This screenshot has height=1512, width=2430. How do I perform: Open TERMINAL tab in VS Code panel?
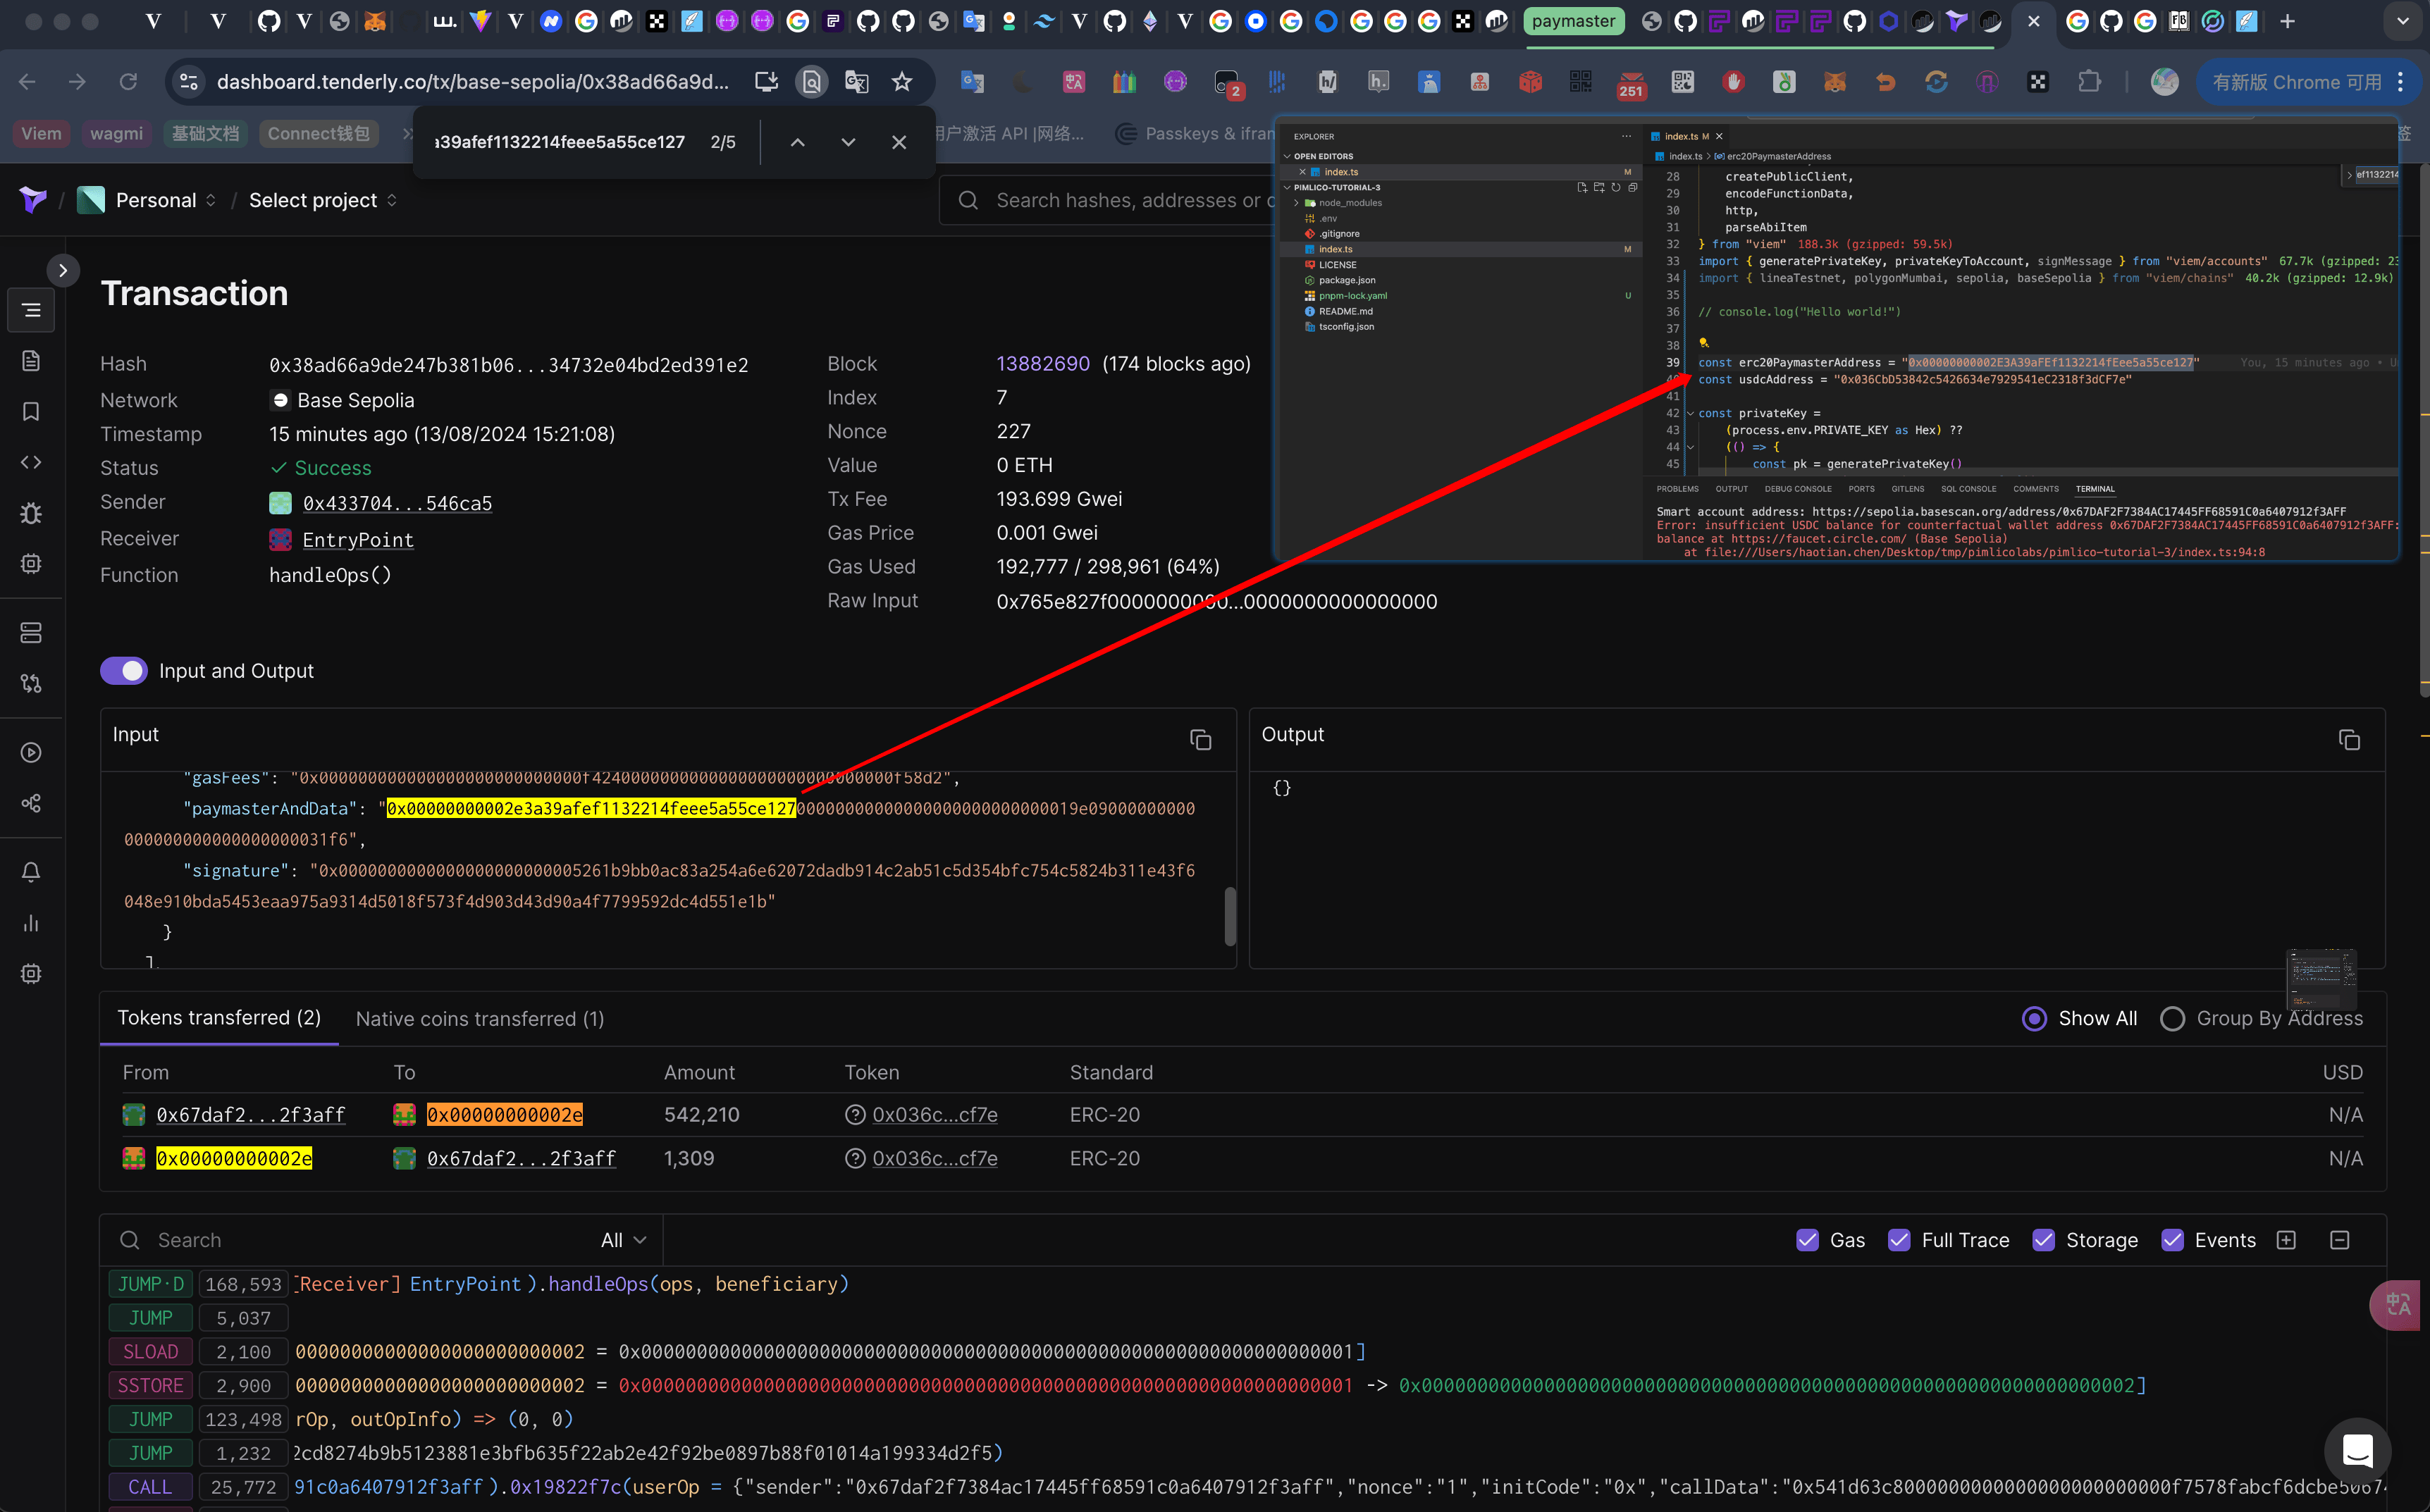2095,489
